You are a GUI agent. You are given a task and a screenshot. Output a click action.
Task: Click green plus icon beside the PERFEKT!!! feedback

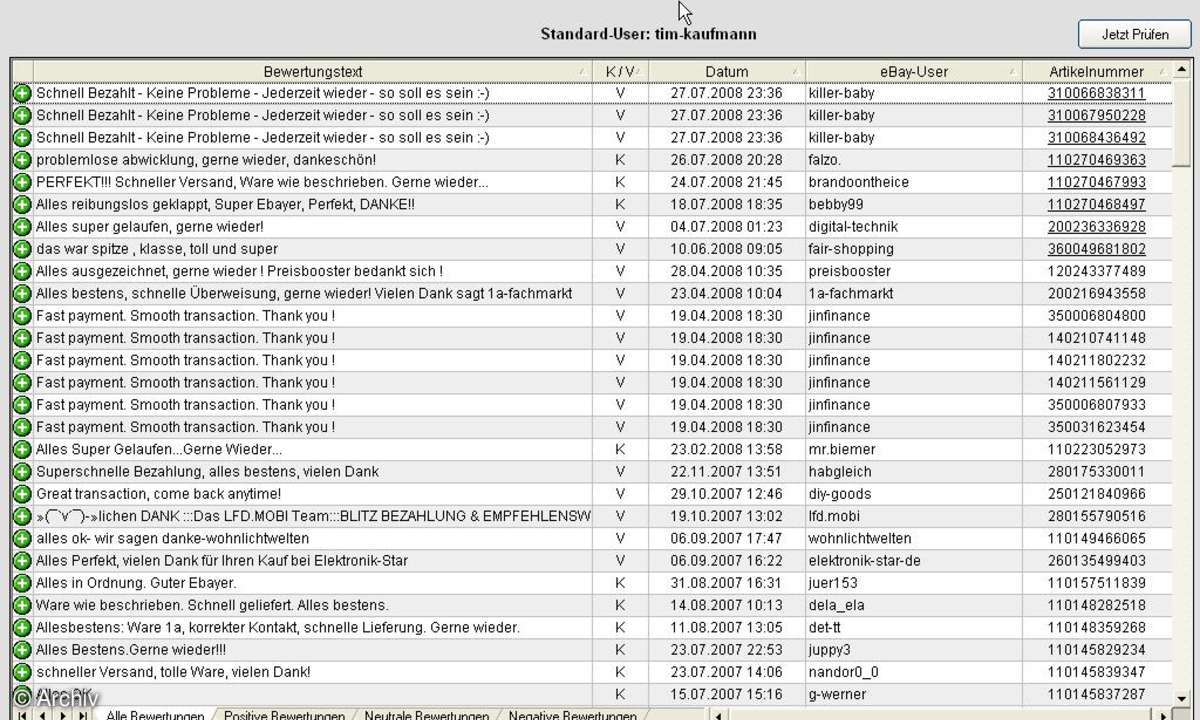(x=22, y=182)
